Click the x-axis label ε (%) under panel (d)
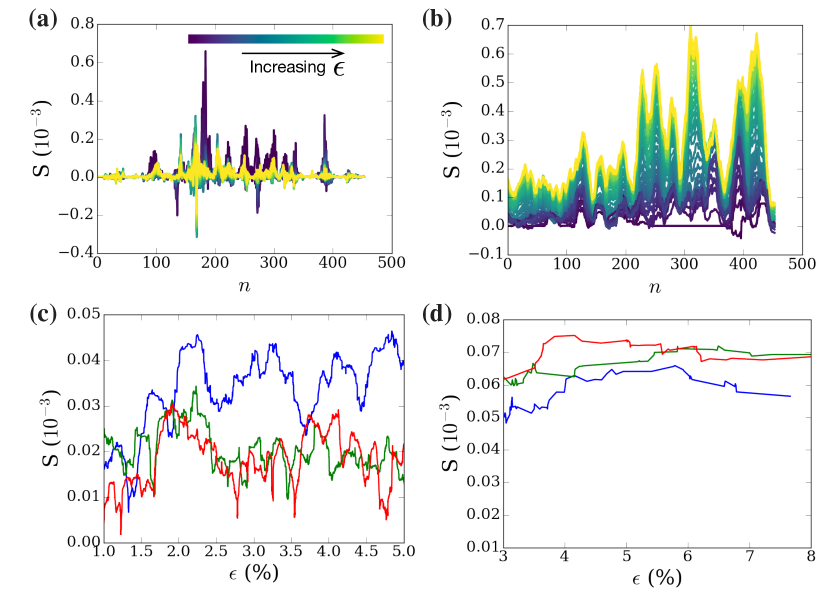Screen dimensions: 830x602 (x=657, y=578)
